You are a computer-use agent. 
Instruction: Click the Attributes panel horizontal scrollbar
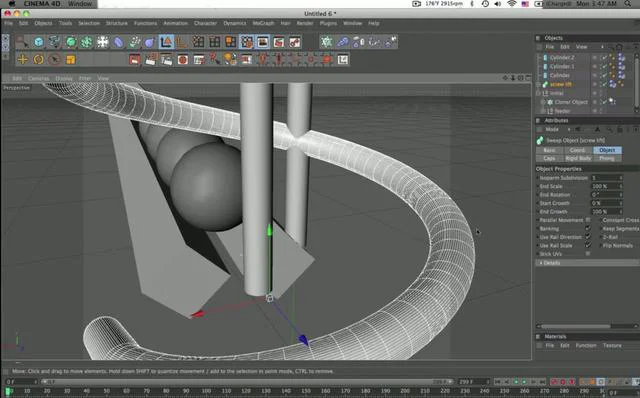click(x=576, y=326)
